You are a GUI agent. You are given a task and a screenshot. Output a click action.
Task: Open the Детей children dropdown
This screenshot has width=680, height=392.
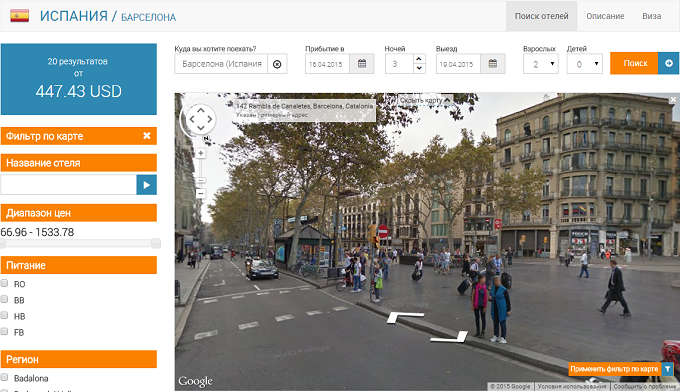point(584,64)
